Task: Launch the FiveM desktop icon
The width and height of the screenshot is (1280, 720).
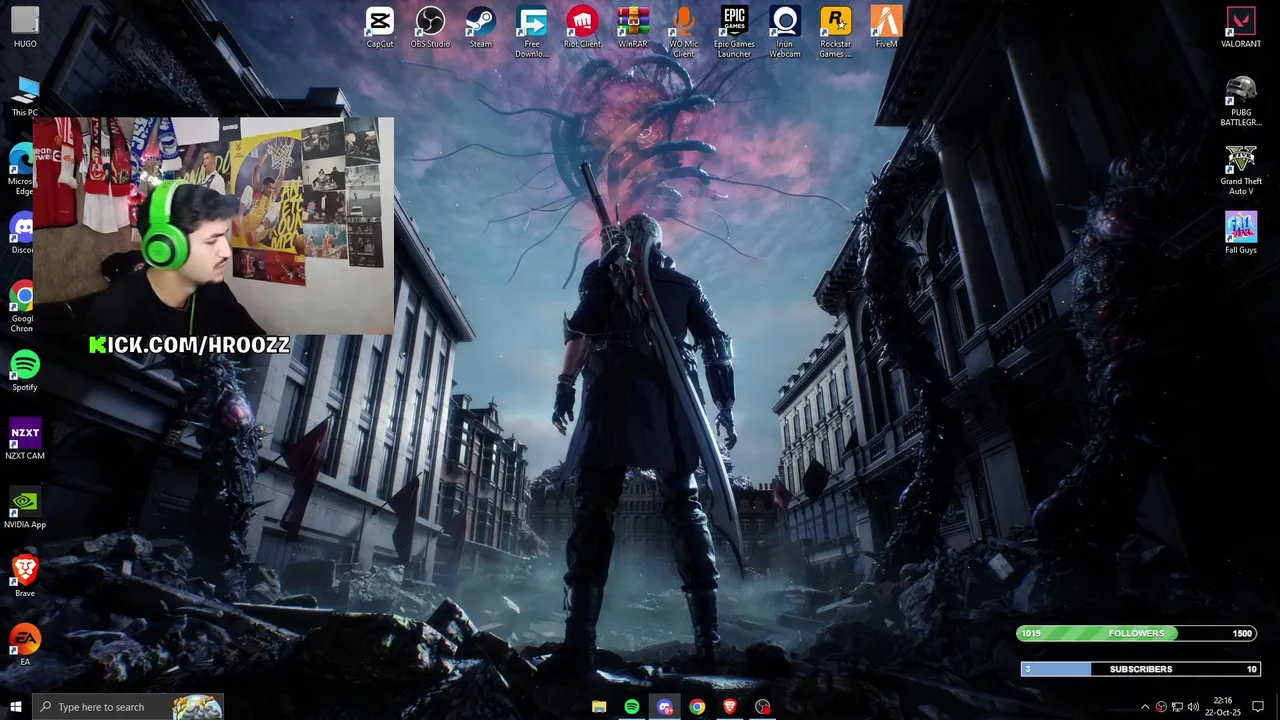Action: pyautogui.click(x=886, y=27)
